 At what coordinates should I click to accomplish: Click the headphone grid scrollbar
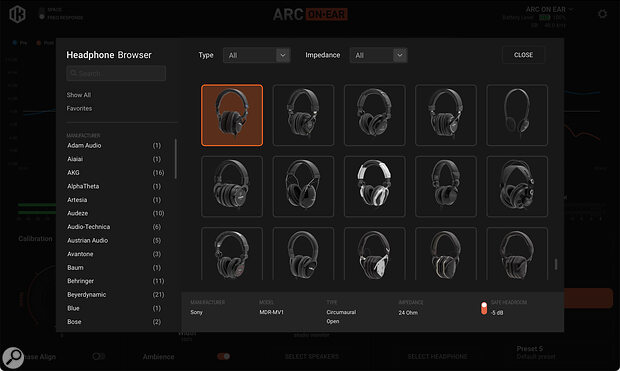coord(556,264)
